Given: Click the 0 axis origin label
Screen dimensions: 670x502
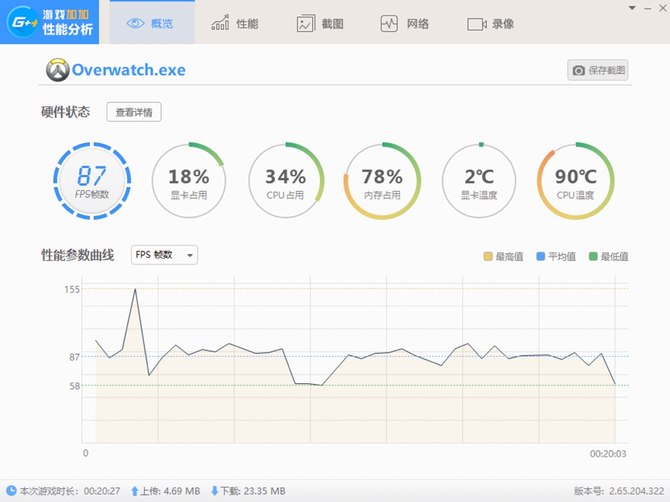Looking at the screenshot, I should 85,453.
